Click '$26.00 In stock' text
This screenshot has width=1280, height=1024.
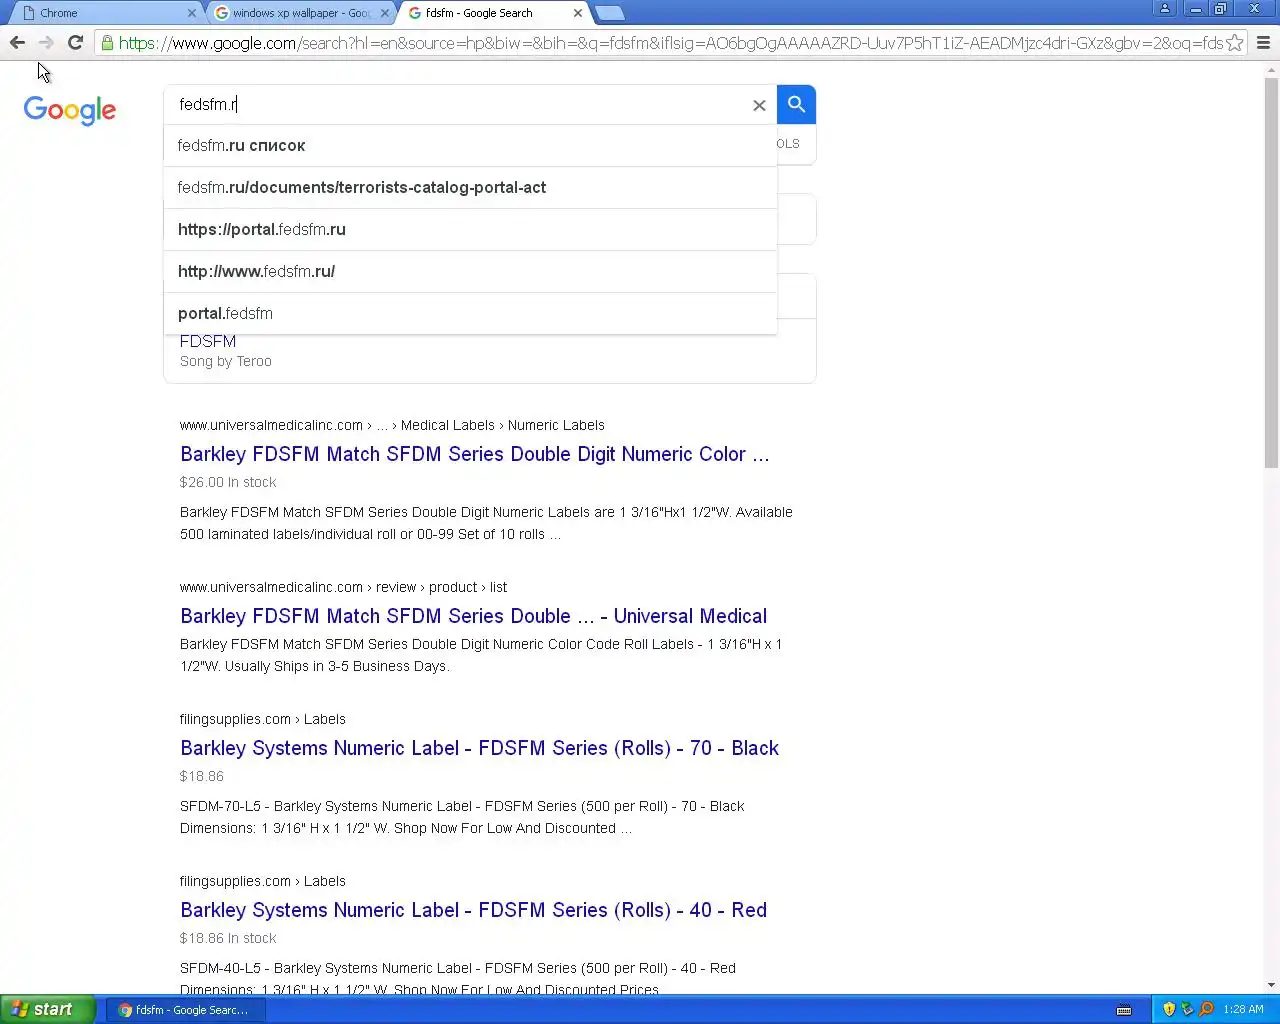(228, 482)
